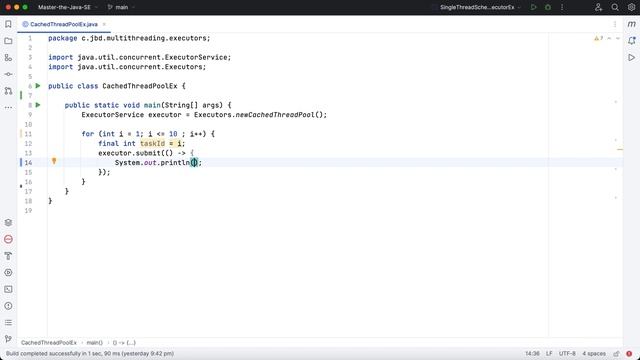
Task: Open IDE settings gear
Action: point(631,7)
